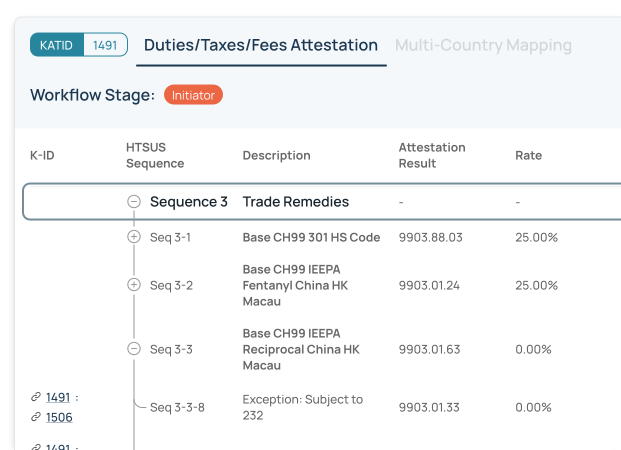The height and width of the screenshot is (450, 621).
Task: Collapse the Seq 3-3 row
Action: point(134,349)
